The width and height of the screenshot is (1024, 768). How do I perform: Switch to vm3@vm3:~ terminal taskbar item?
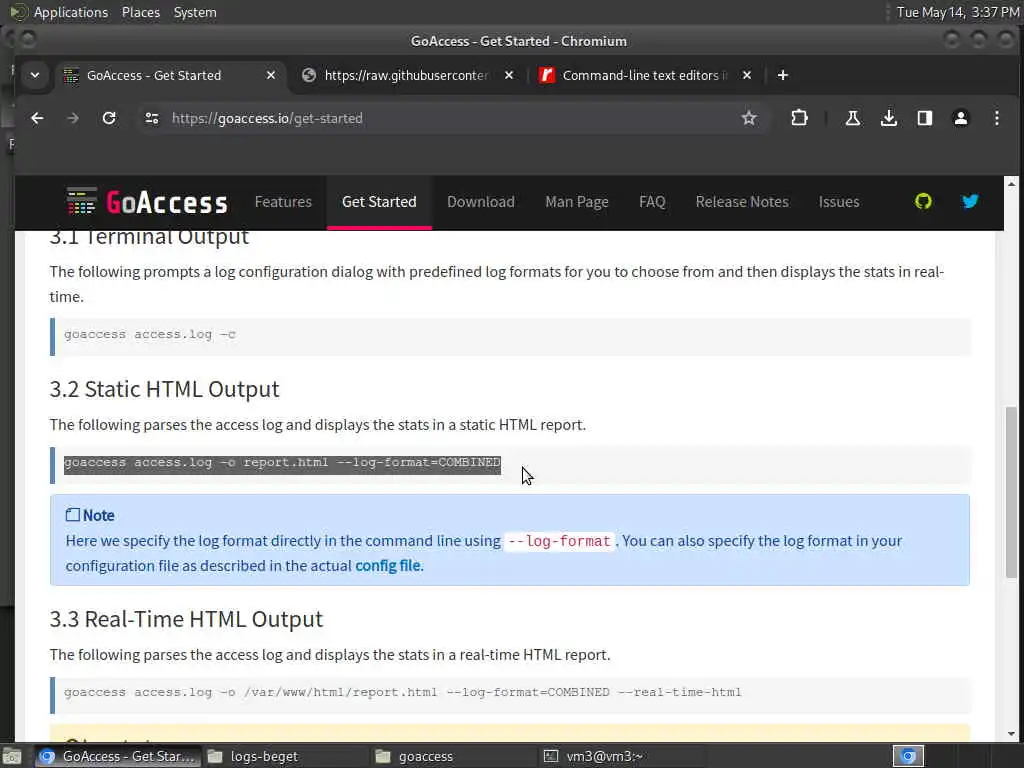pyautogui.click(x=620, y=756)
